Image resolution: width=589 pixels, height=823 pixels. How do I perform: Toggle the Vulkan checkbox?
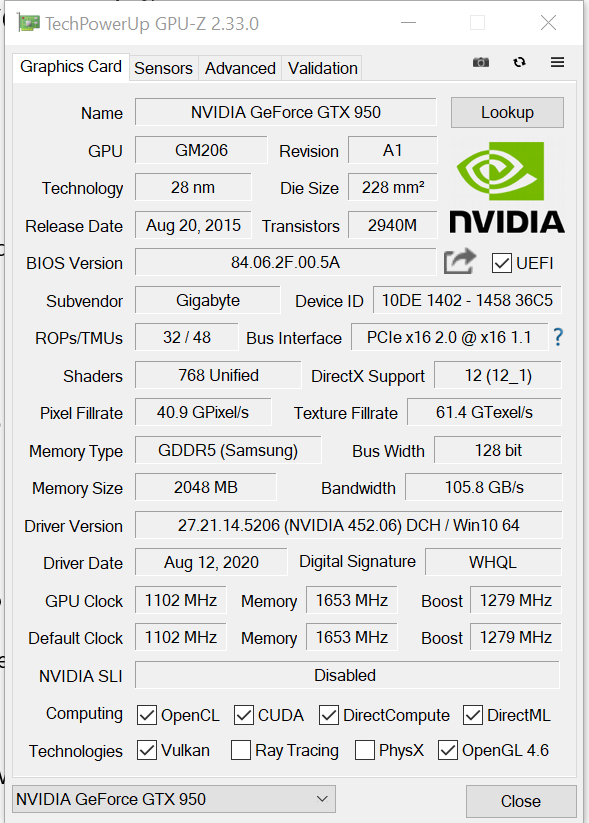[x=147, y=750]
